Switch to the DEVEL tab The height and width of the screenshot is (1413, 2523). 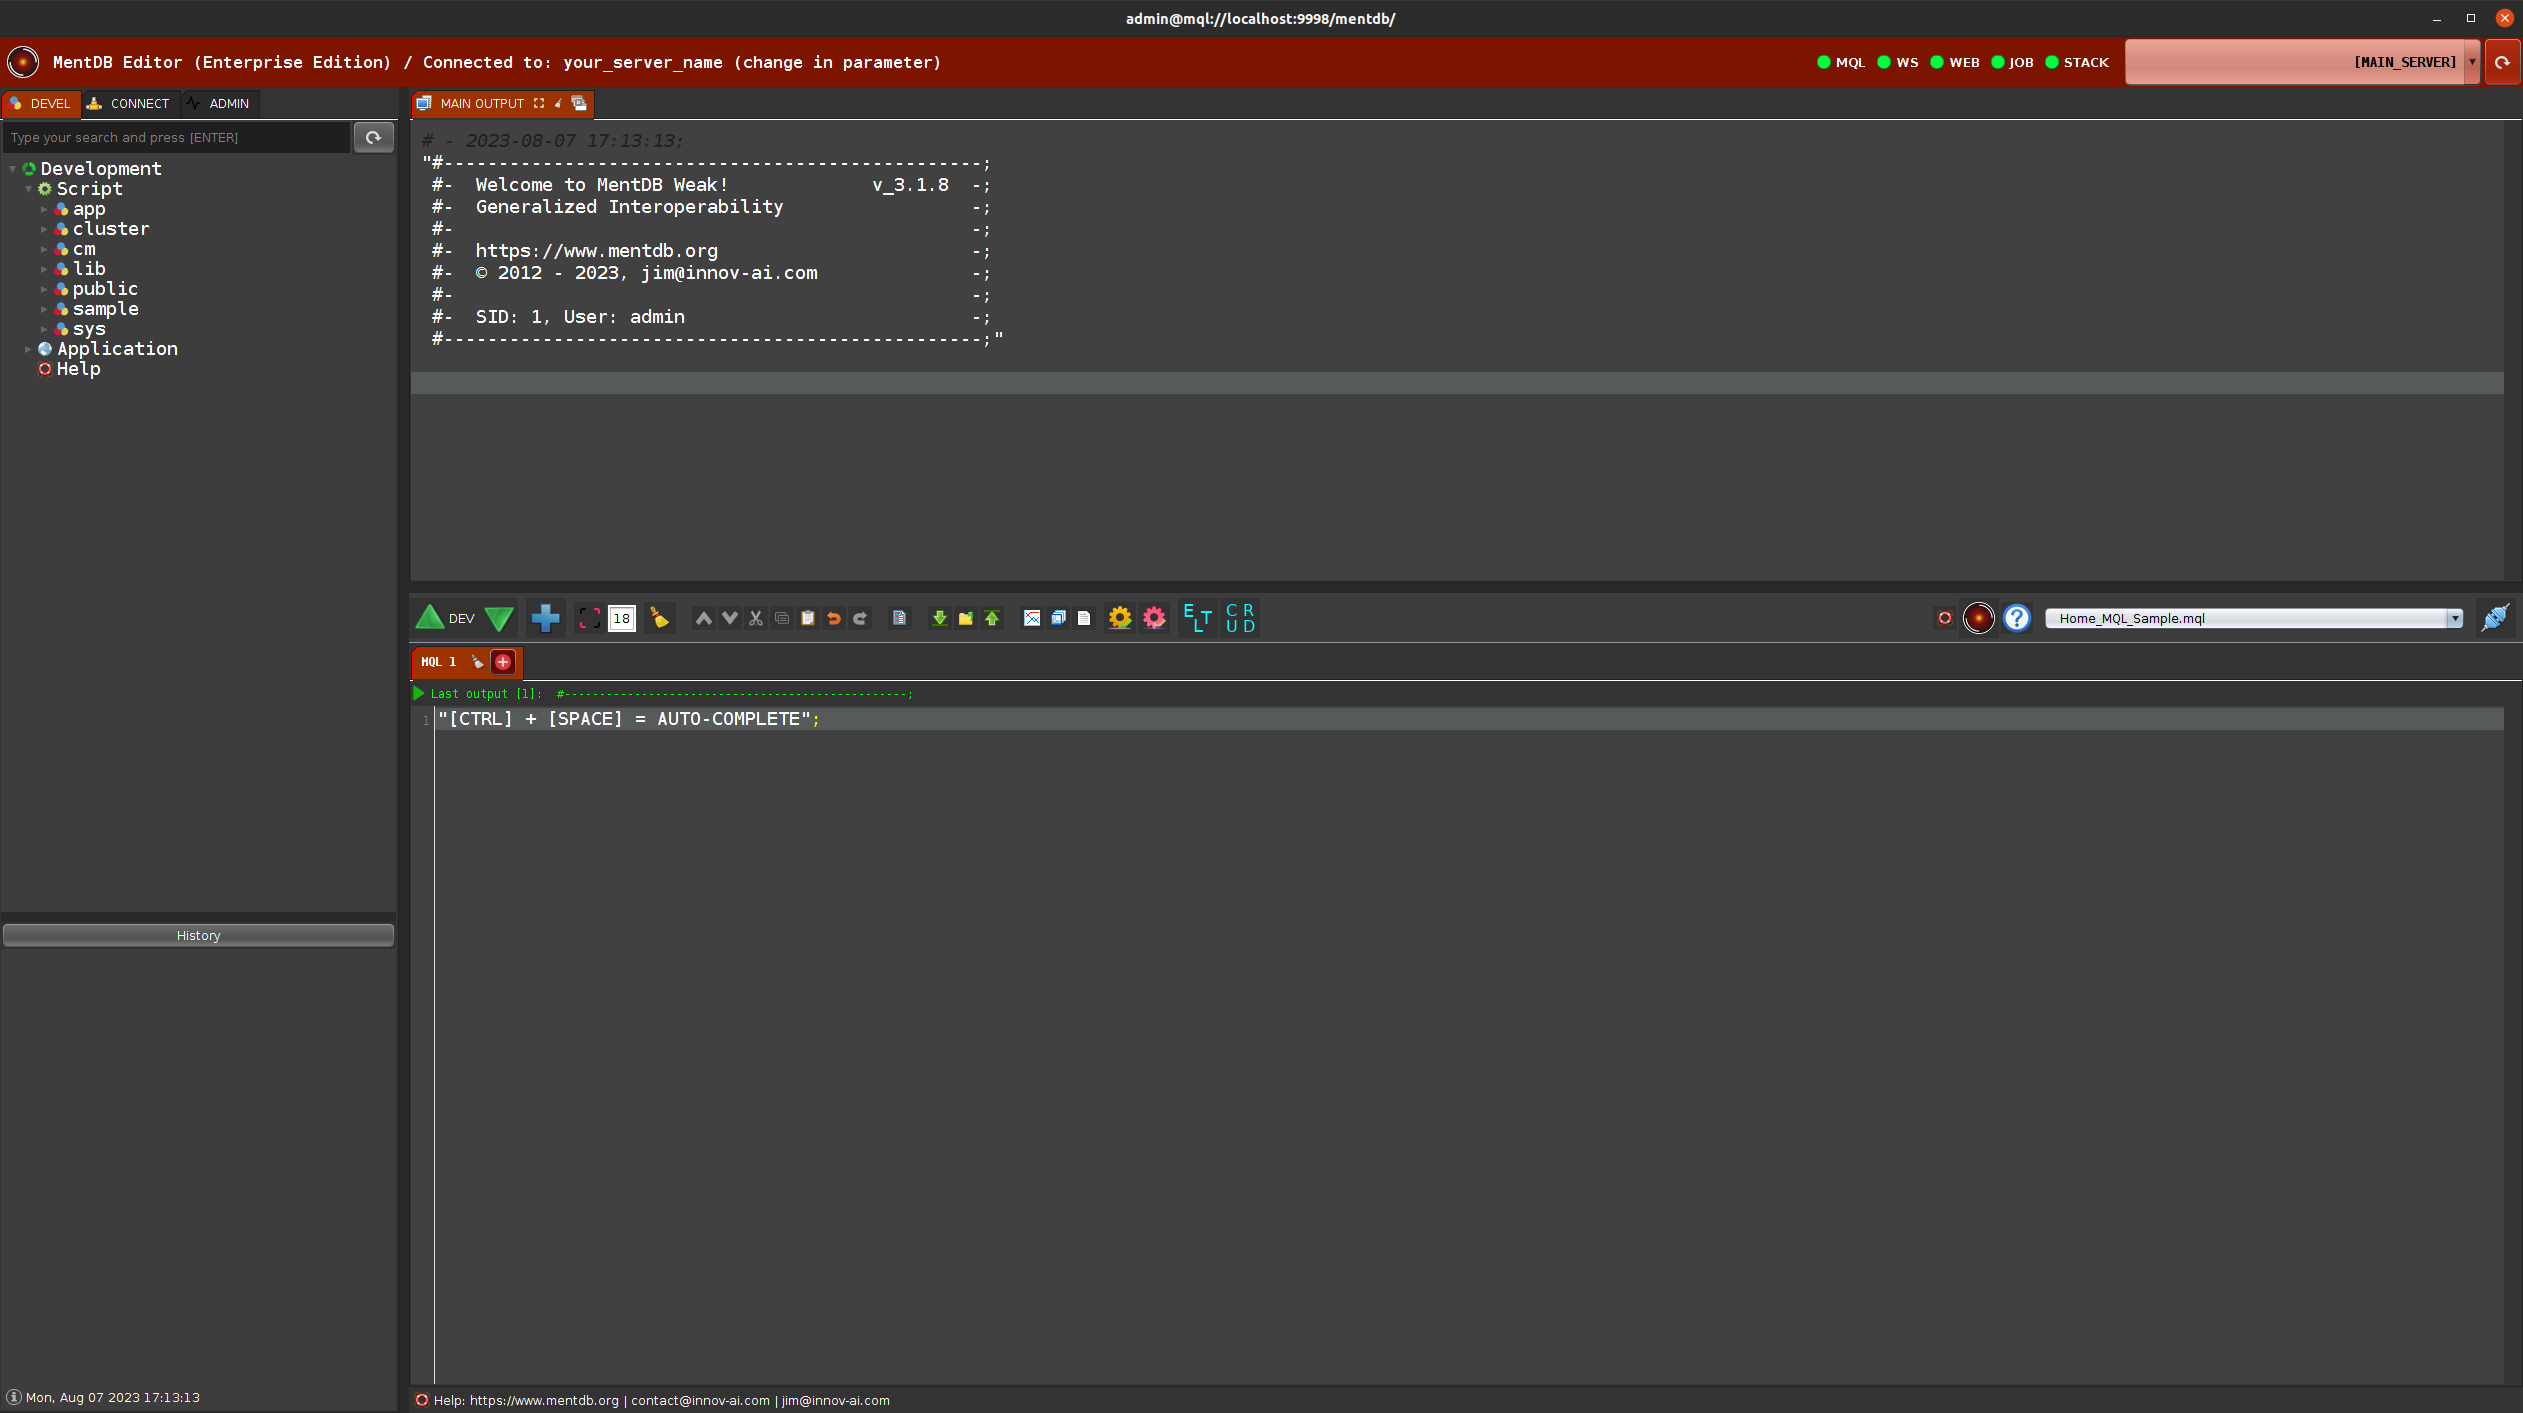click(x=41, y=103)
